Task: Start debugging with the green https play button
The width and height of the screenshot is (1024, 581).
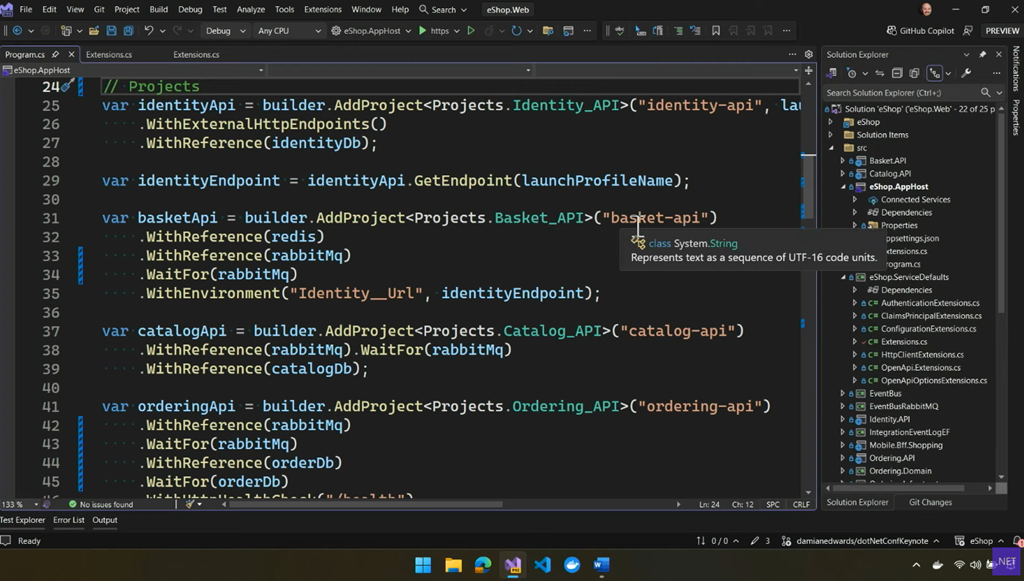Action: [x=423, y=31]
